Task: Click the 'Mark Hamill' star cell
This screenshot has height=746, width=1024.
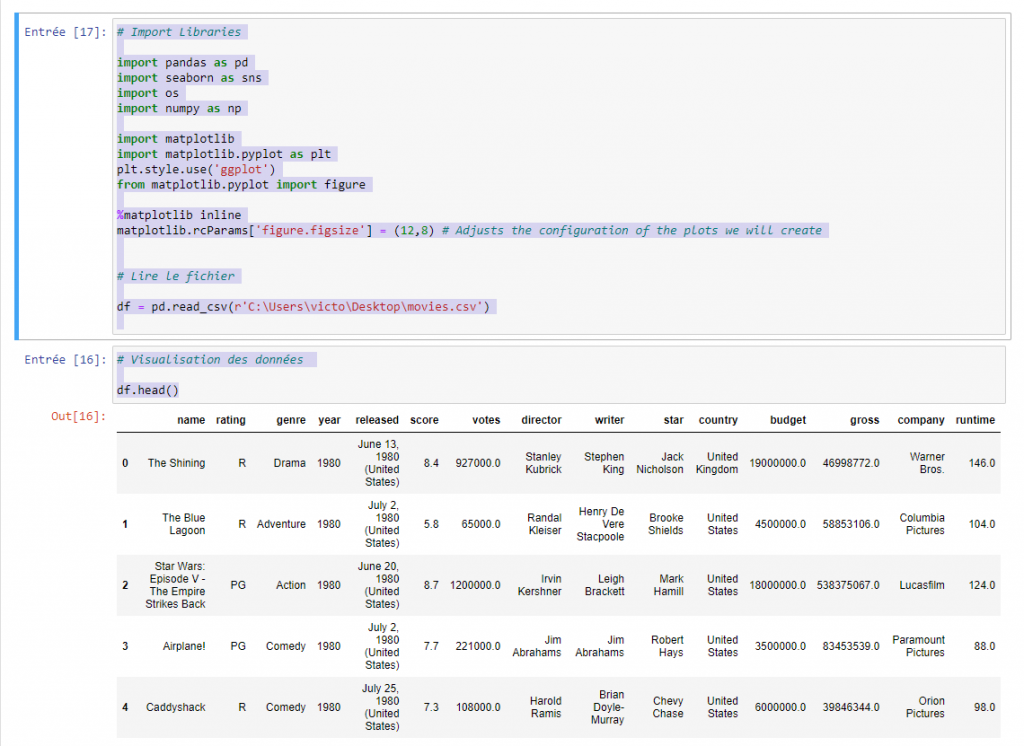Action: [x=669, y=585]
